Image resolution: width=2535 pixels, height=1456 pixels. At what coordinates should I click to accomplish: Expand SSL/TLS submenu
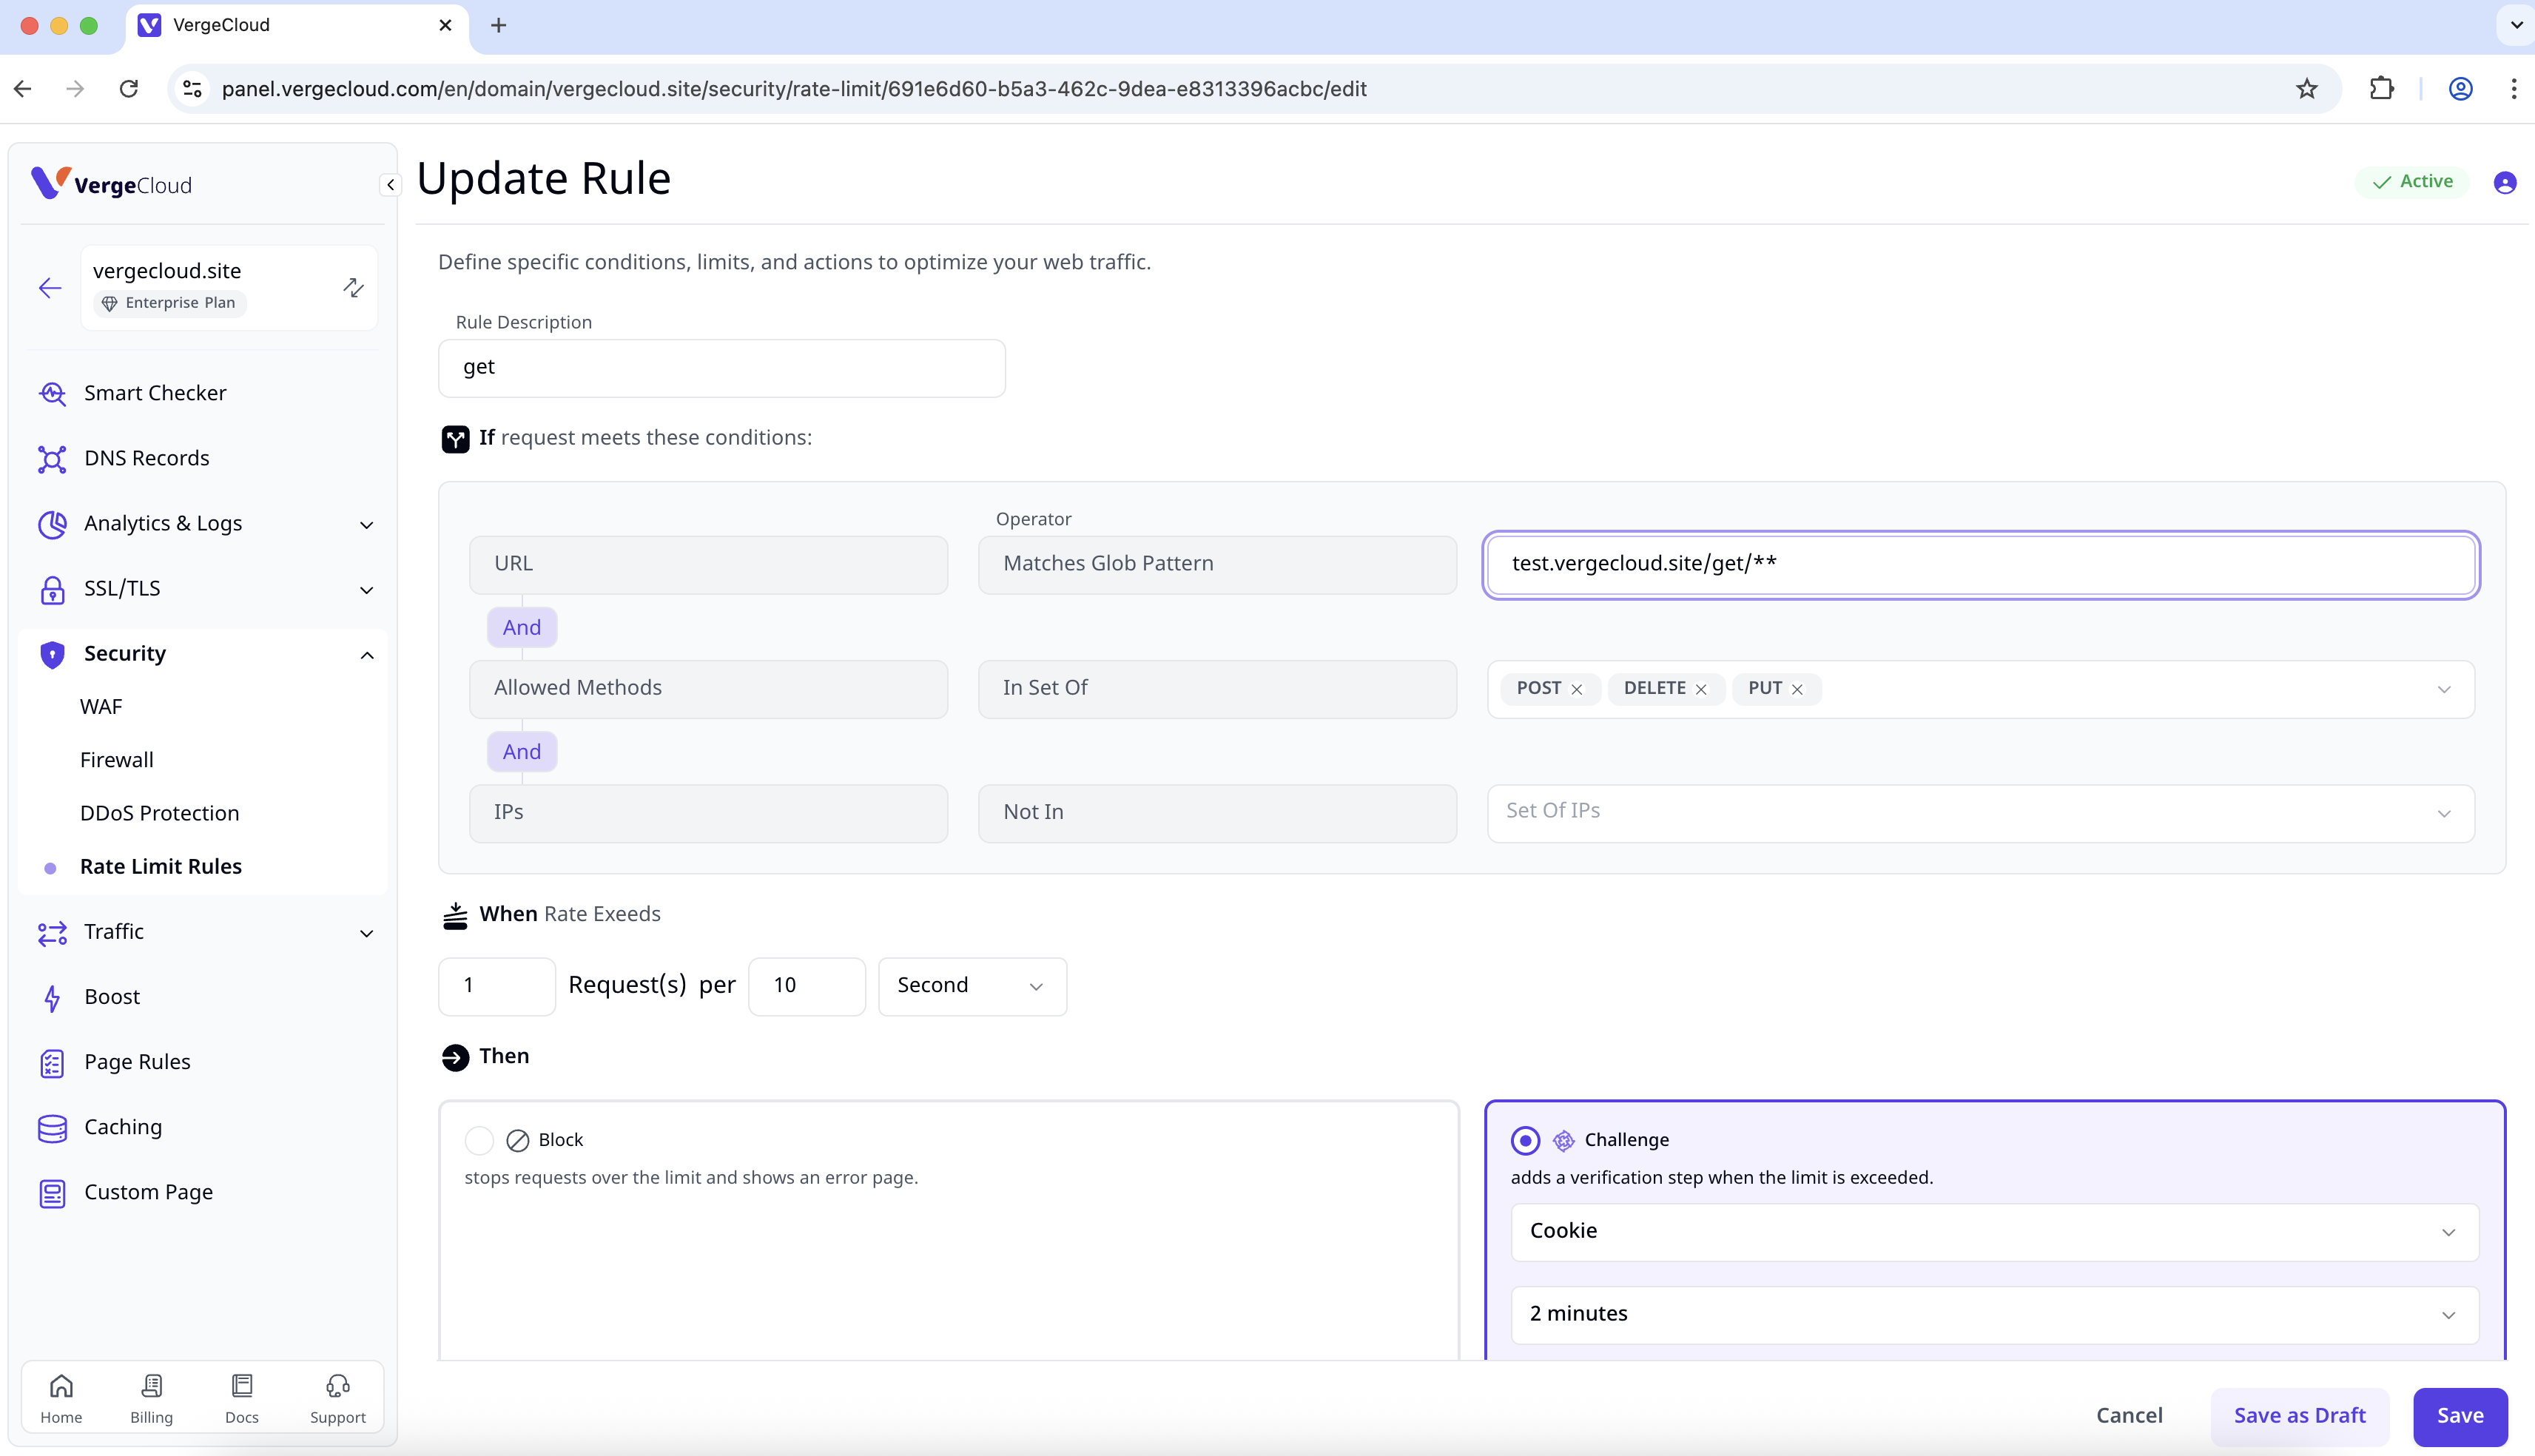click(x=366, y=590)
